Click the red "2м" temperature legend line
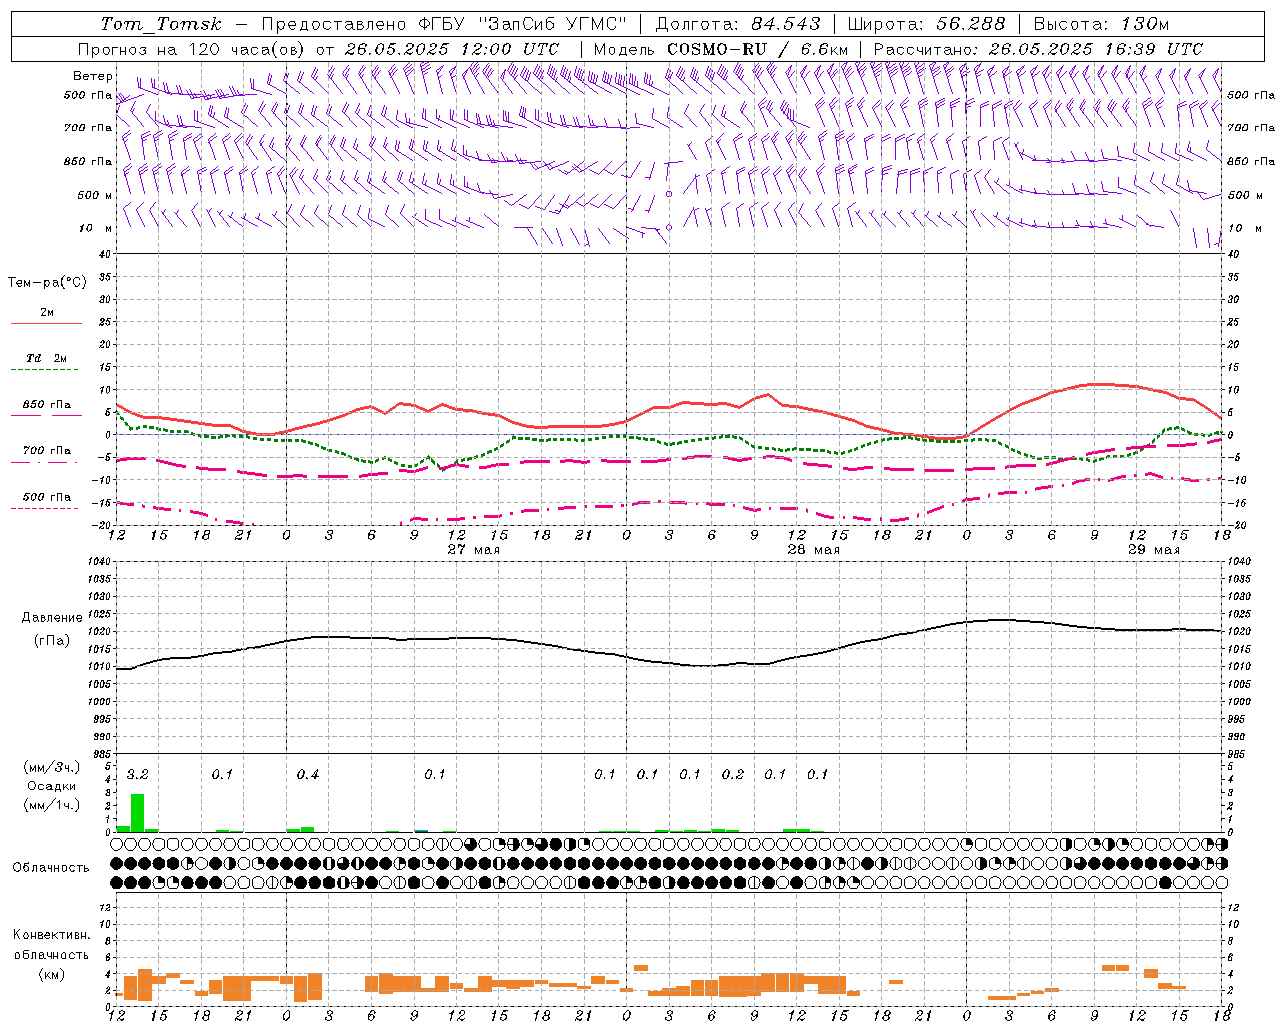This screenshot has height=1024, width=1280. click(x=46, y=323)
